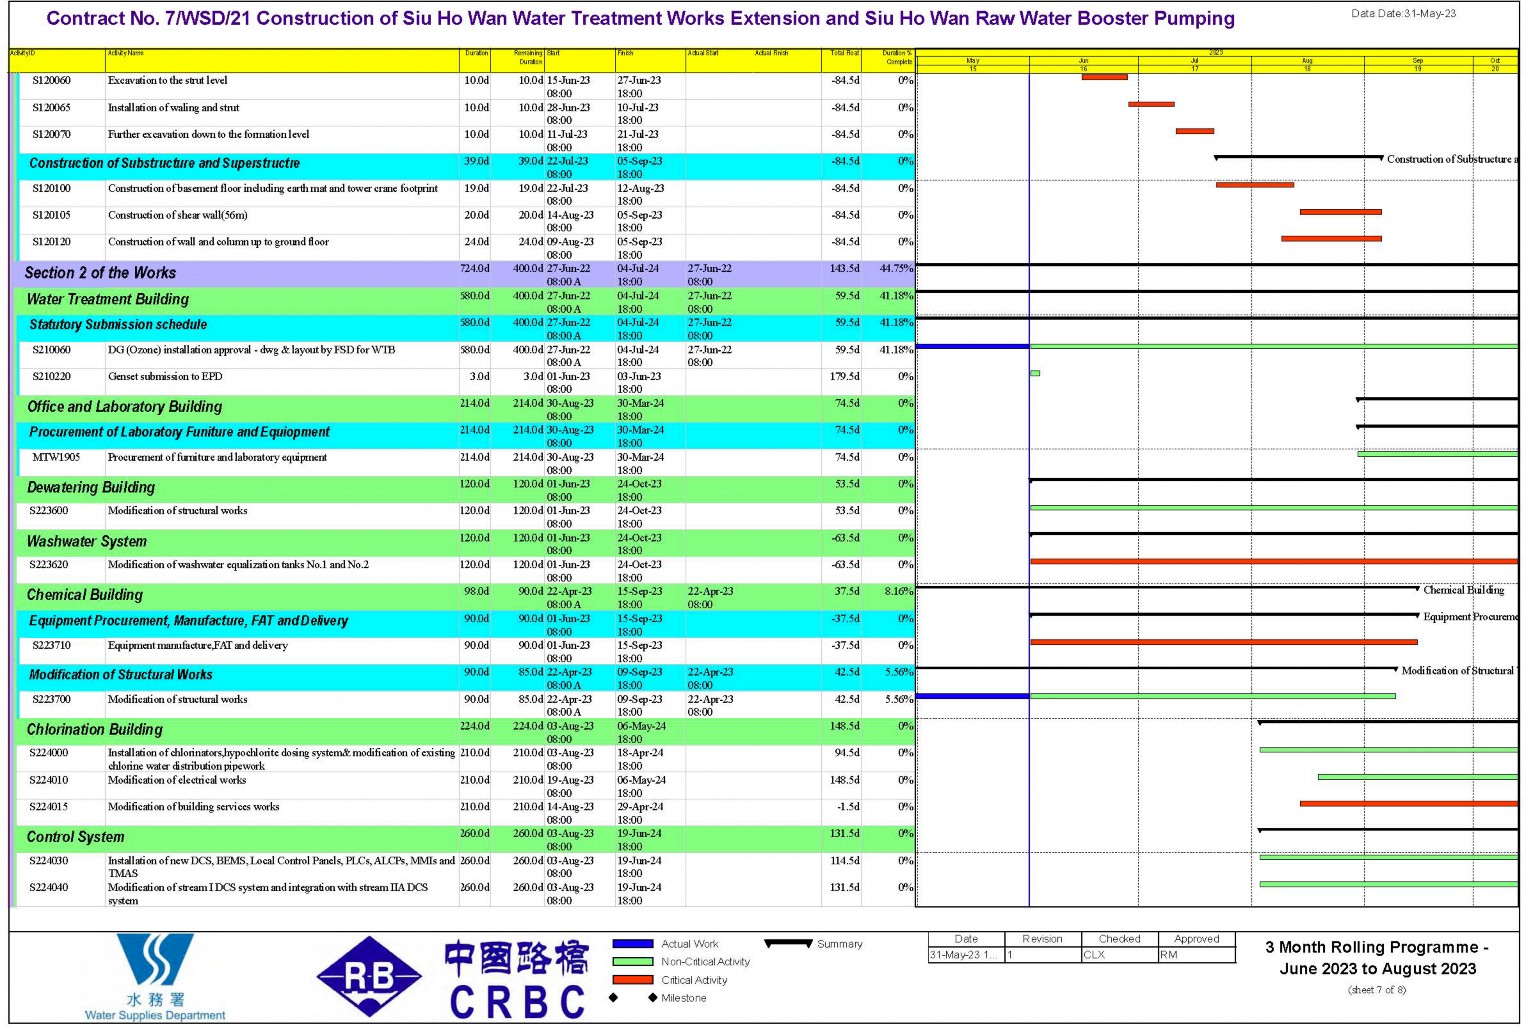Click the Water Supplies Department logo
The height and width of the screenshot is (1027, 1526).
coord(155,977)
